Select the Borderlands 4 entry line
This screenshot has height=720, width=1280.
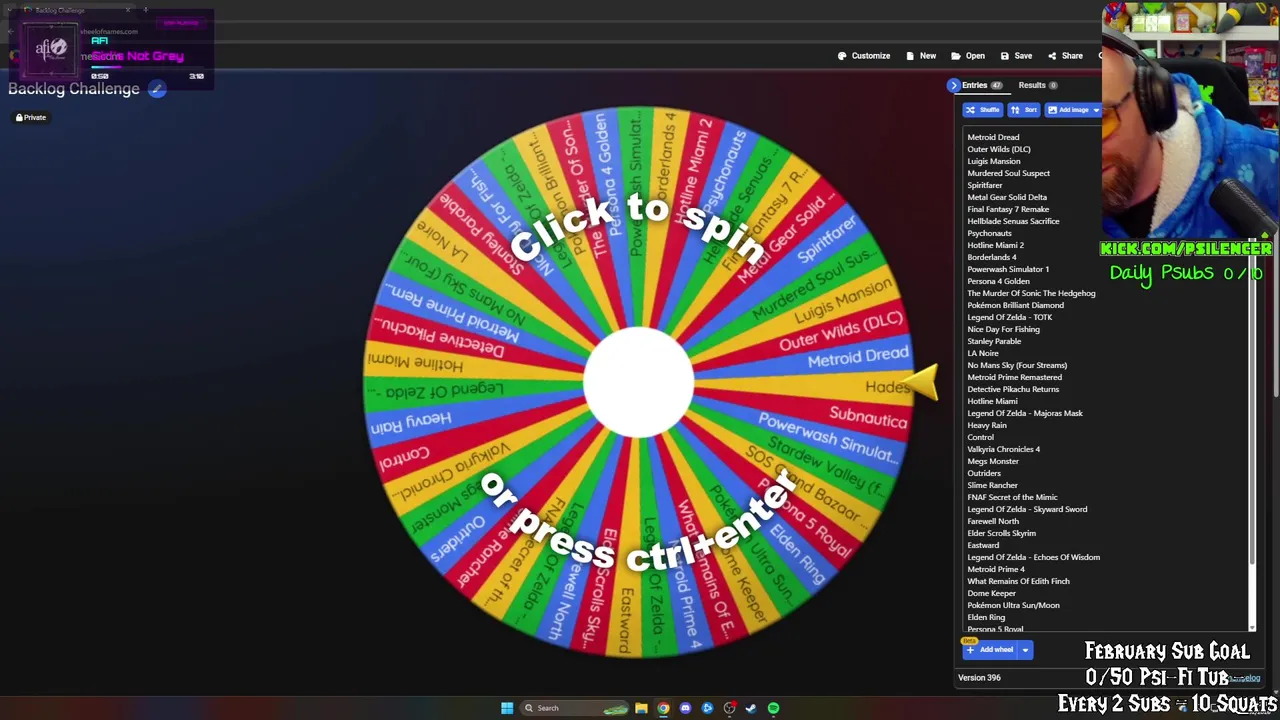(x=992, y=258)
